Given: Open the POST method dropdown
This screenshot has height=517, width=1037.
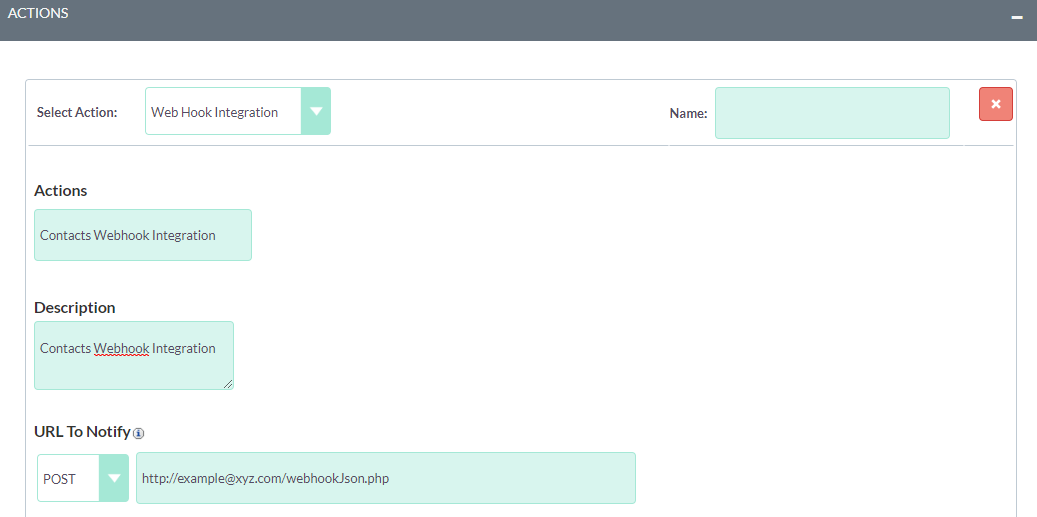Looking at the screenshot, I should (83, 478).
